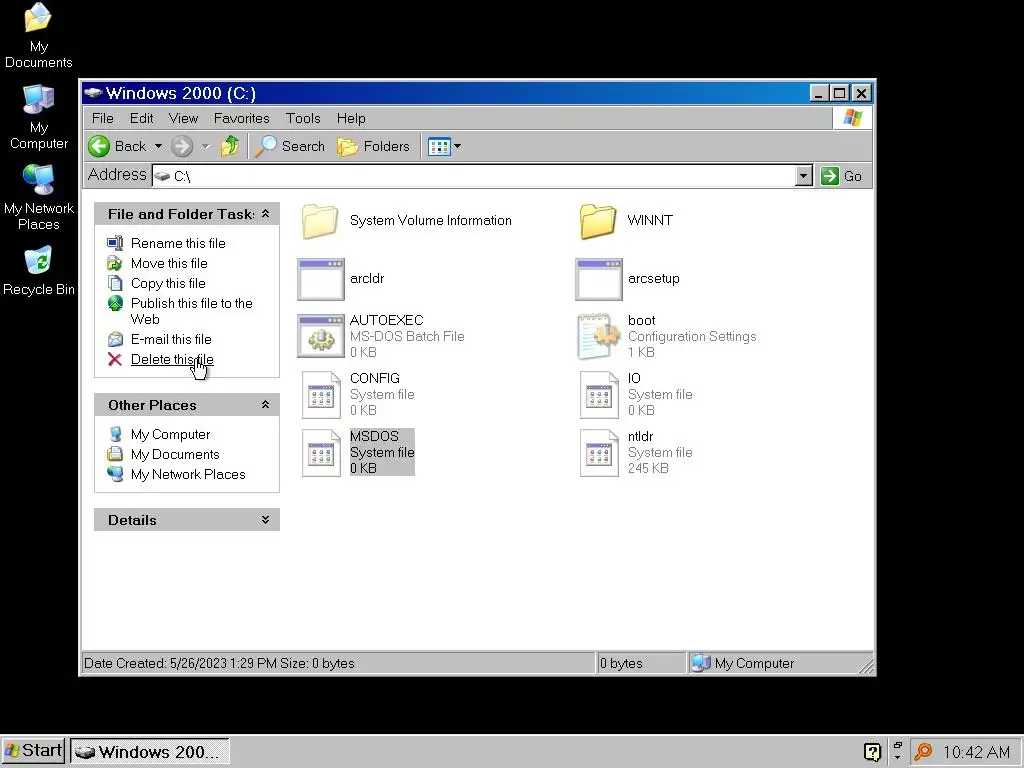Viewport: 1024px width, 768px height.
Task: Go up one folder level icon
Action: pos(230,146)
